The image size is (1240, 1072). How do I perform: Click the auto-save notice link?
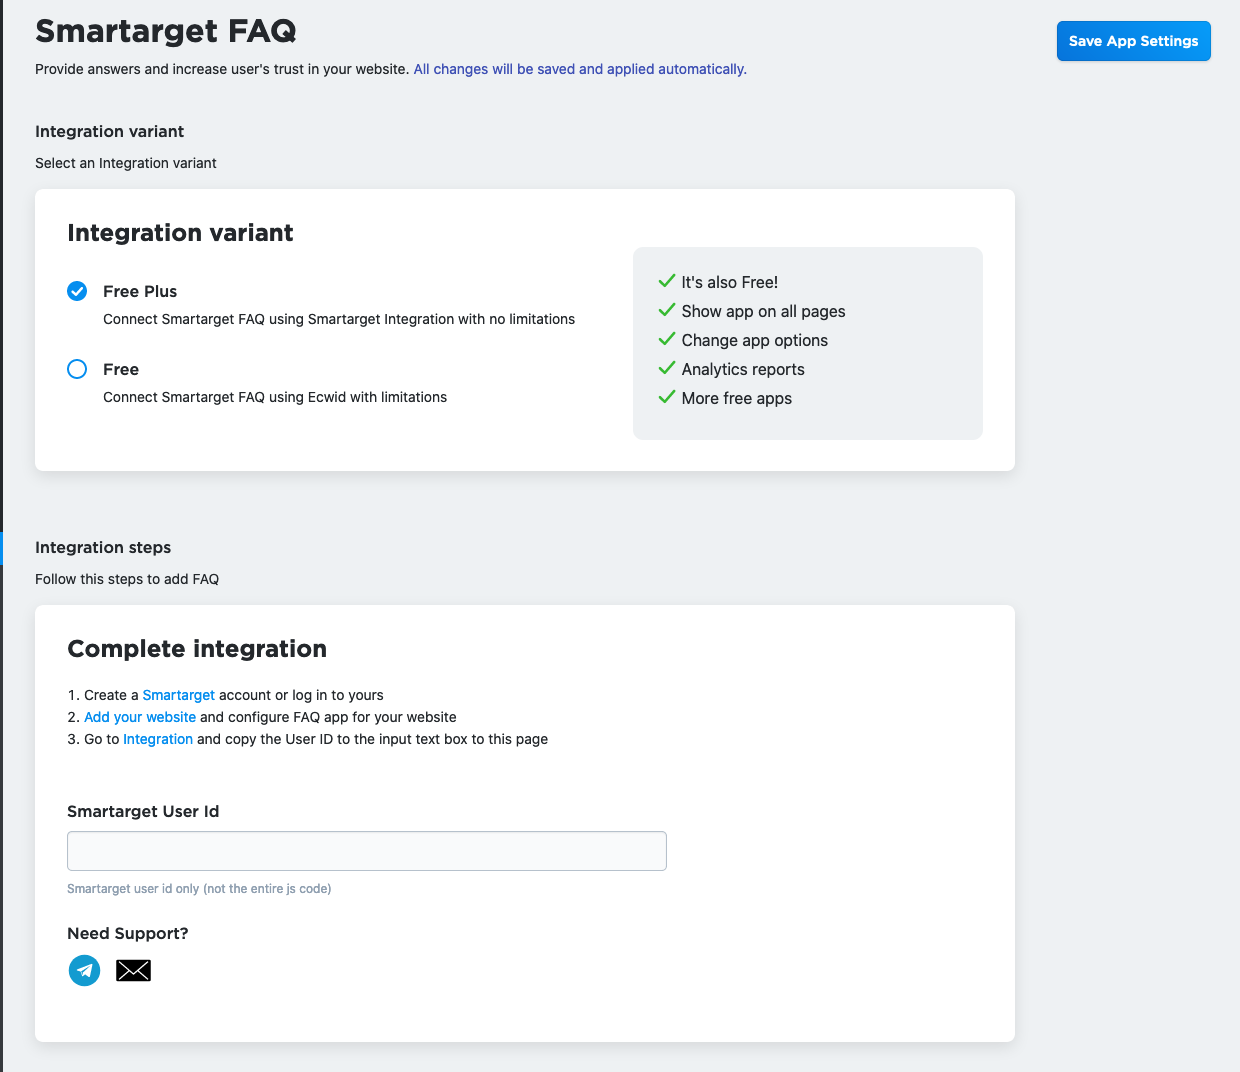[x=580, y=69]
